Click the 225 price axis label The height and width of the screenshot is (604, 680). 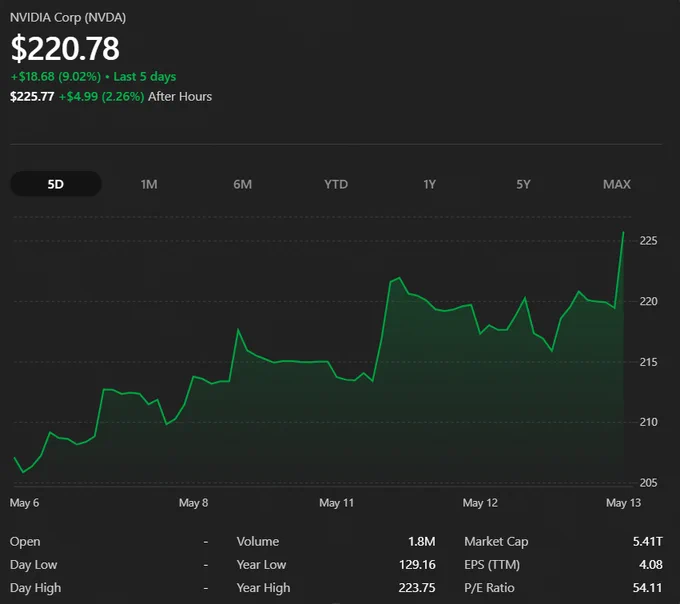pyautogui.click(x=648, y=241)
